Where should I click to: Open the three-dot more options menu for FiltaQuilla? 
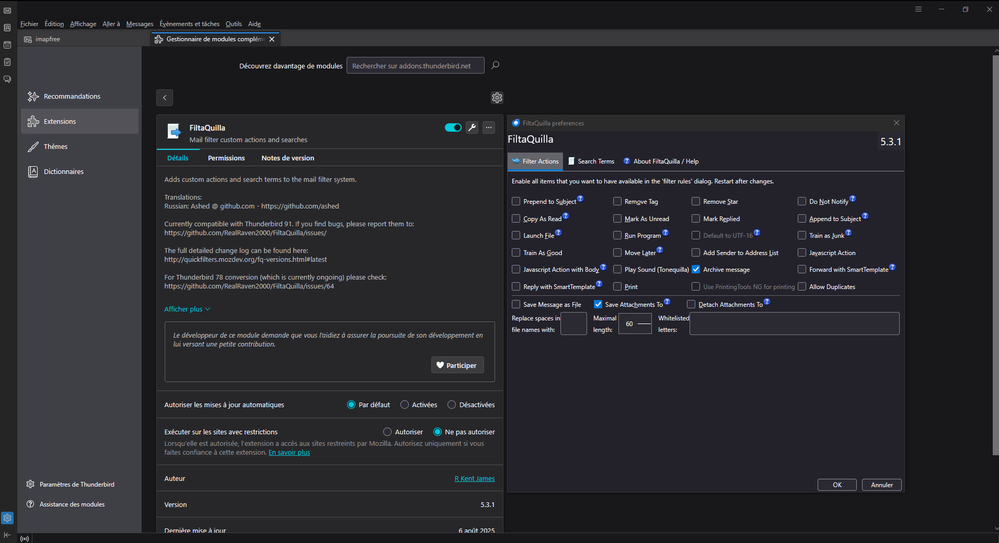click(x=488, y=128)
